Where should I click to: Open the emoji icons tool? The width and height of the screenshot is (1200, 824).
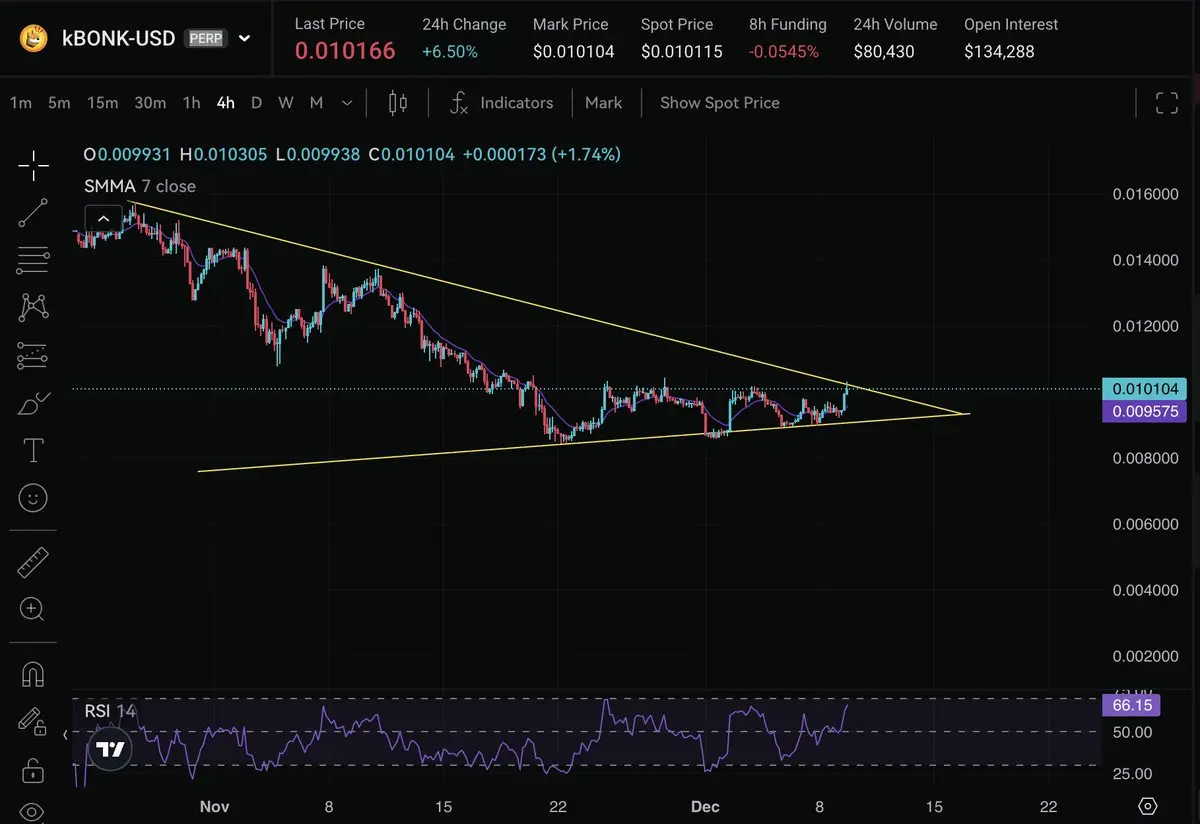[33, 497]
